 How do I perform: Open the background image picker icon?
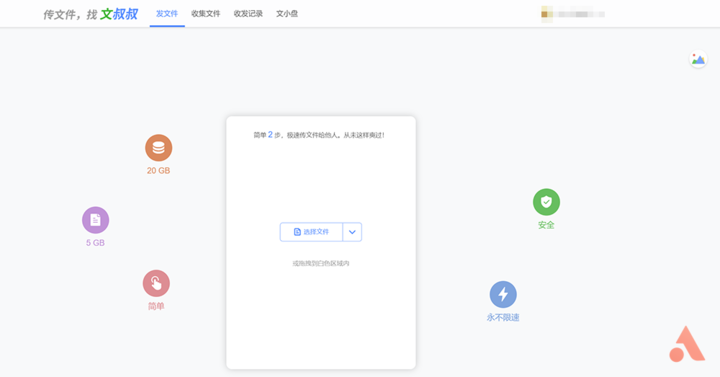pos(698,59)
